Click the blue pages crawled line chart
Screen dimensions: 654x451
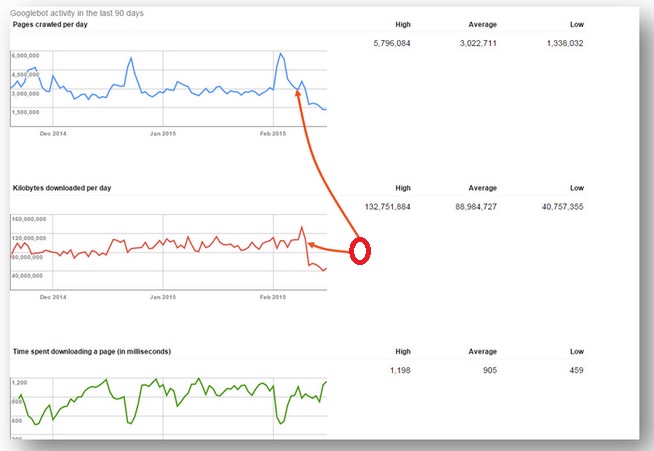pyautogui.click(x=169, y=88)
